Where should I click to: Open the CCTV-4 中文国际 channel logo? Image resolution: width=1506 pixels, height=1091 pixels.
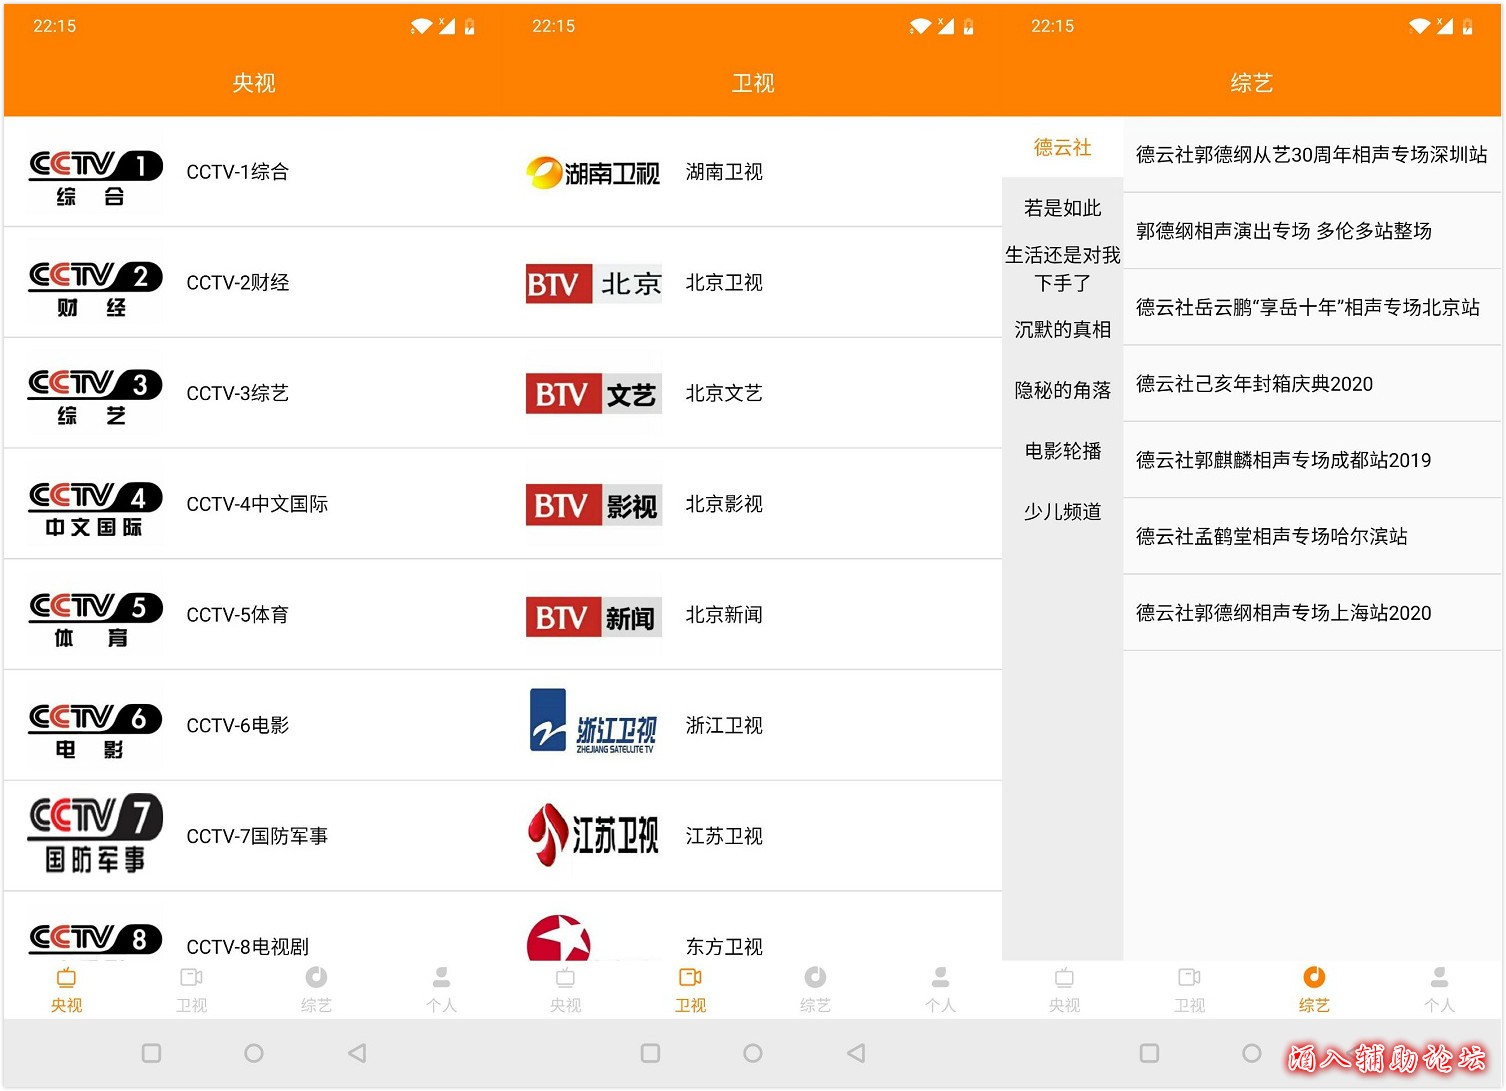tap(95, 510)
